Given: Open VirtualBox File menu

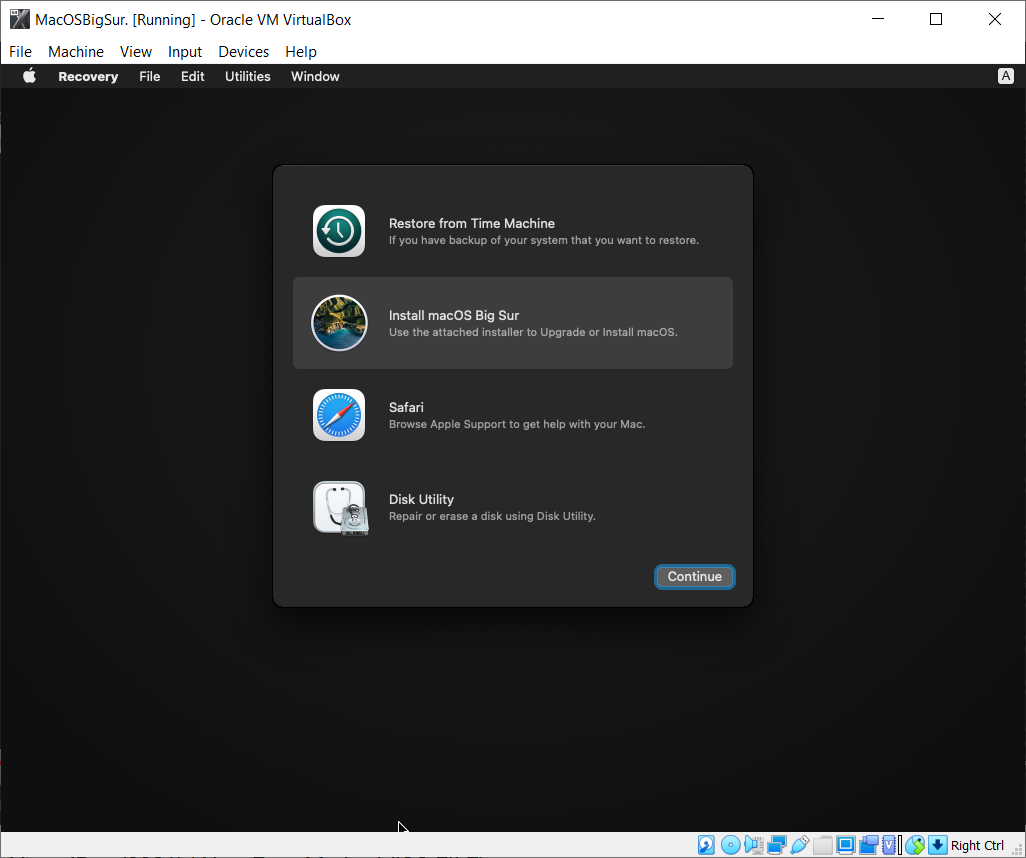Looking at the screenshot, I should pos(20,52).
